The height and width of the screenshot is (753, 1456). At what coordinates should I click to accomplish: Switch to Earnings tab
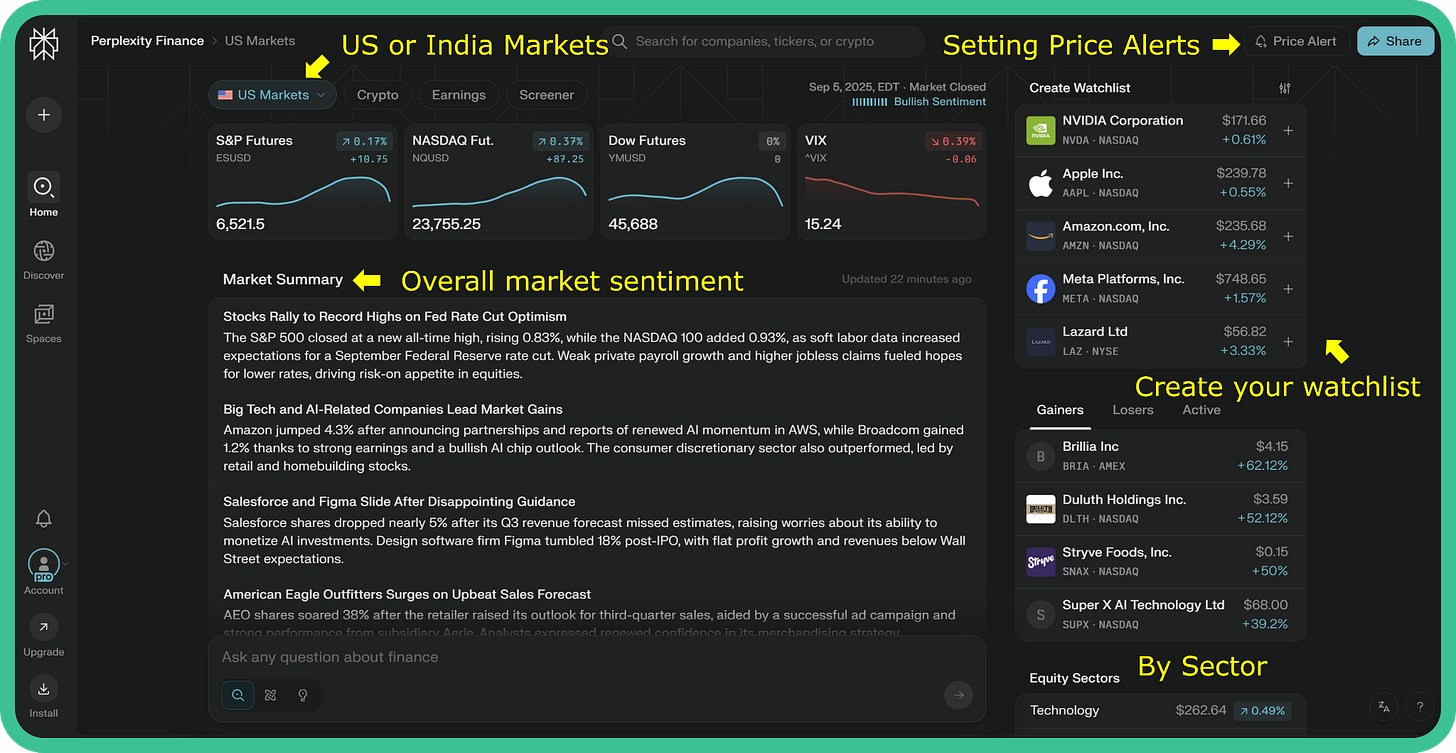[459, 95]
